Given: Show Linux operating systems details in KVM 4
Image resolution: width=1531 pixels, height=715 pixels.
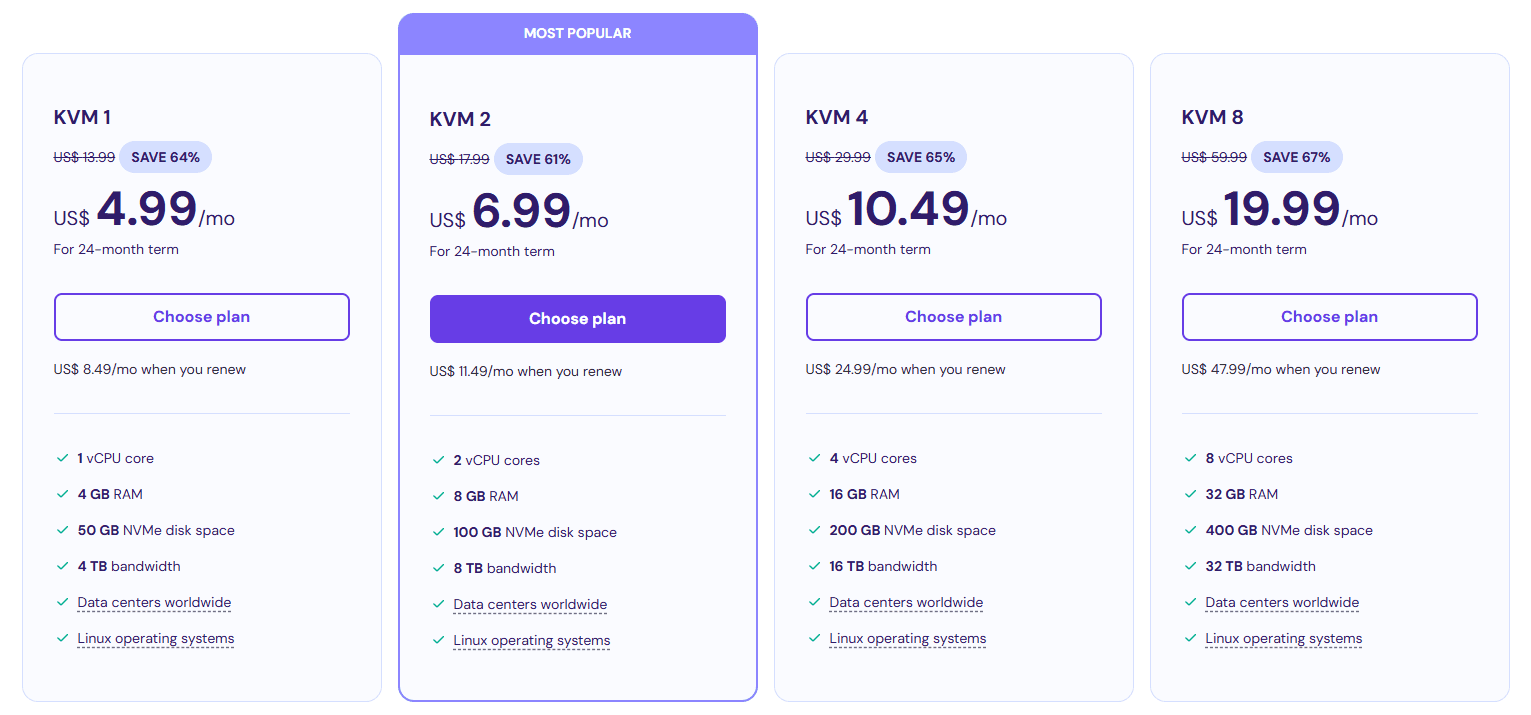Looking at the screenshot, I should (908, 639).
